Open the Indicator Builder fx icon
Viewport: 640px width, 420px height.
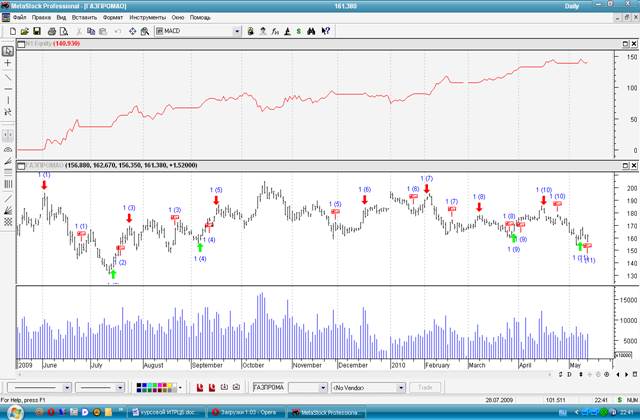[x=275, y=31]
